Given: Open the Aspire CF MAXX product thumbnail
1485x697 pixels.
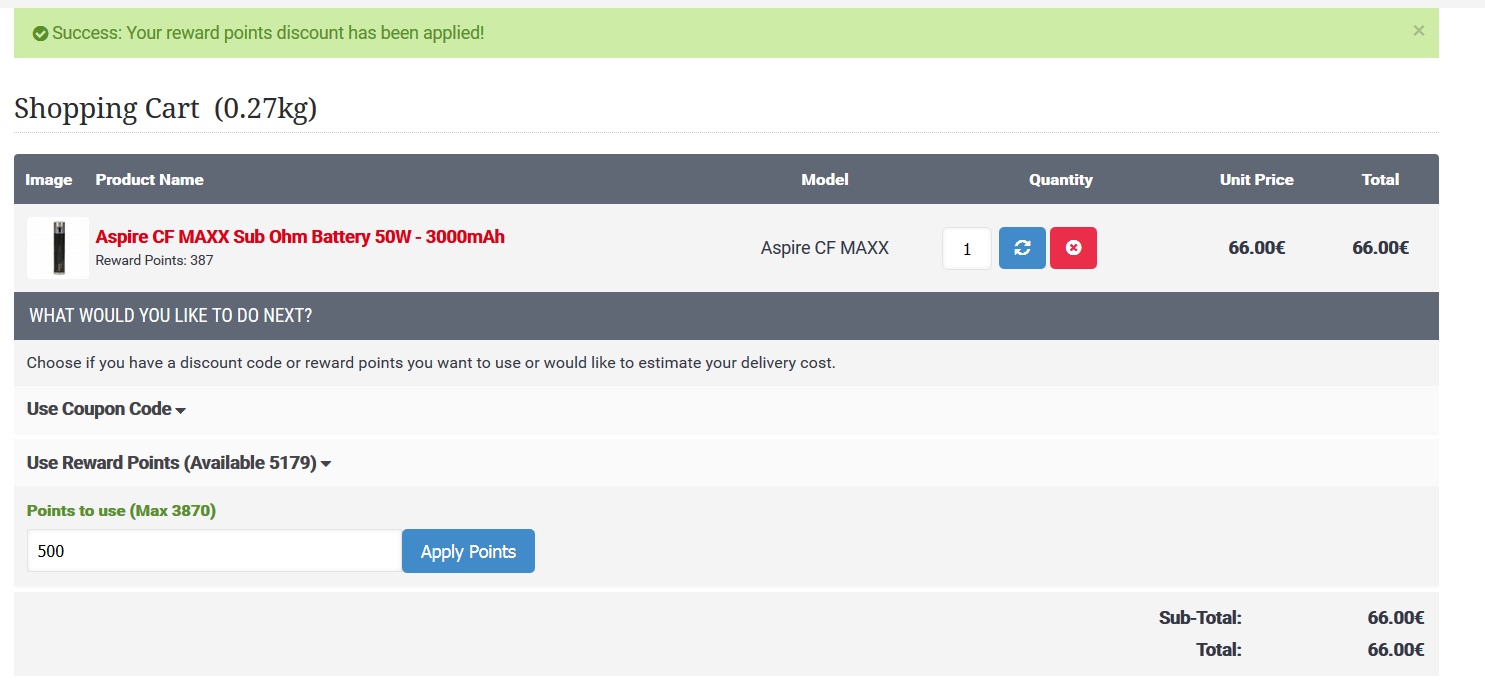Looking at the screenshot, I should point(58,247).
